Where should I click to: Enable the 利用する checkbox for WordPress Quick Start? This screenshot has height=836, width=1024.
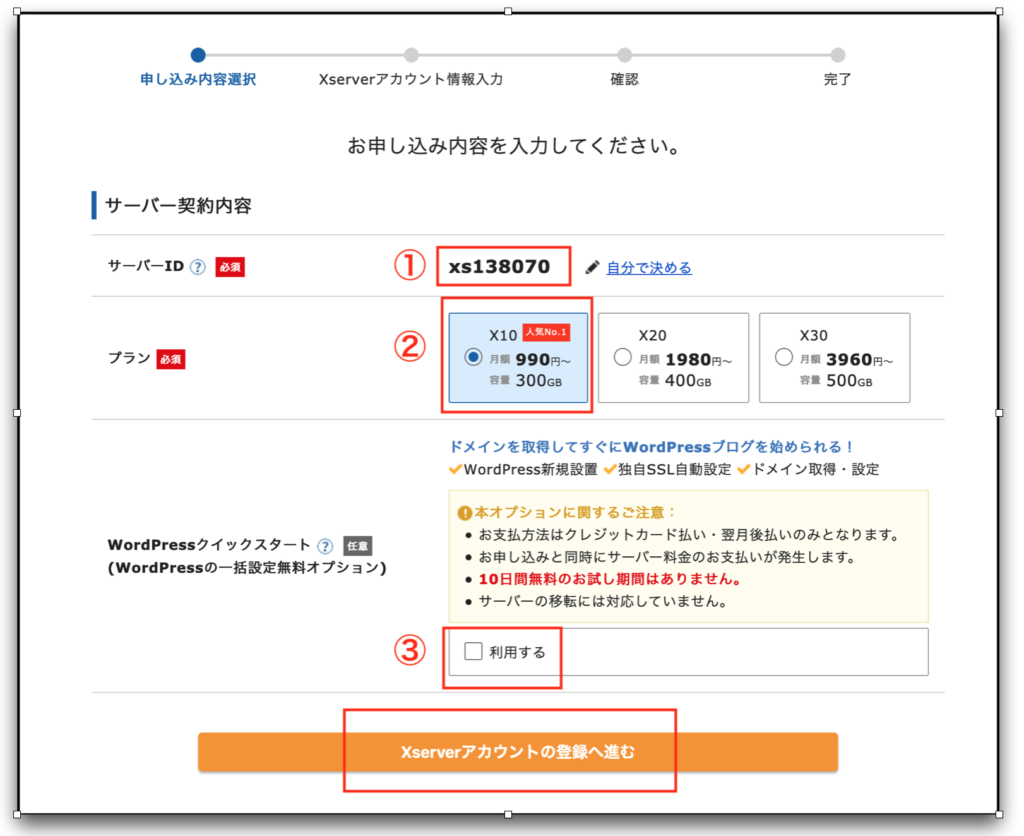(x=473, y=651)
